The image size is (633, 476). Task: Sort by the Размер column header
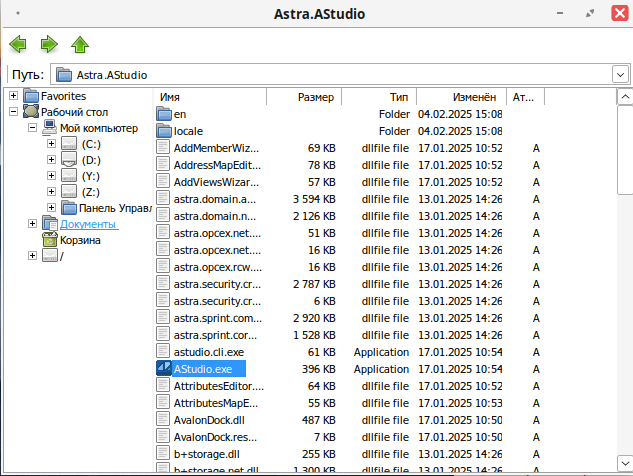pyautogui.click(x=304, y=97)
